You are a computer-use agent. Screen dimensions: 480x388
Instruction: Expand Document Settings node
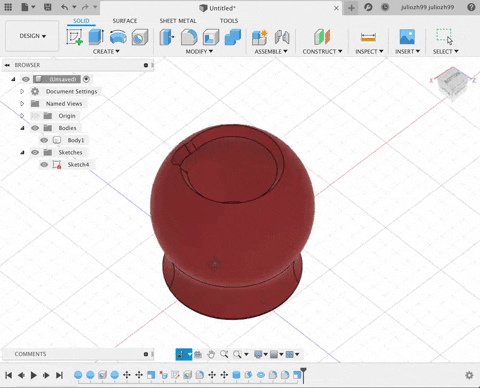tap(22, 91)
